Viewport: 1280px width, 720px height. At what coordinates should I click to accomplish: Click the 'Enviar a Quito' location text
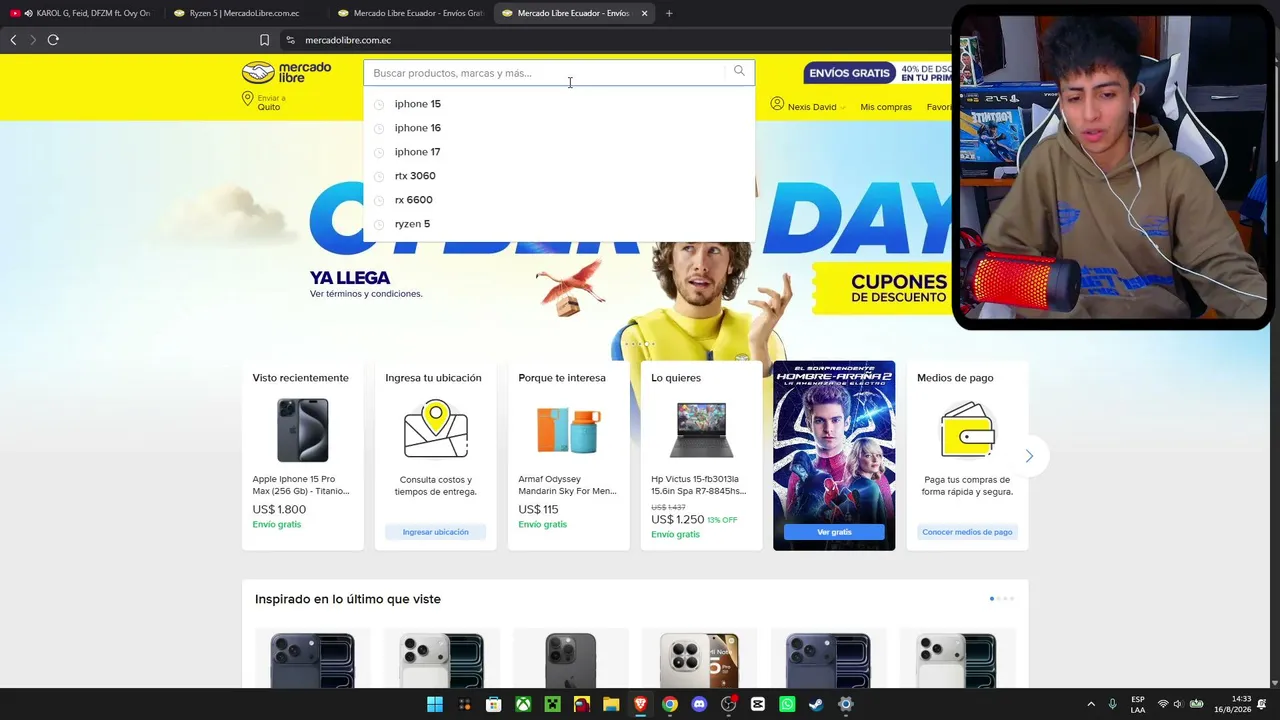pyautogui.click(x=271, y=102)
